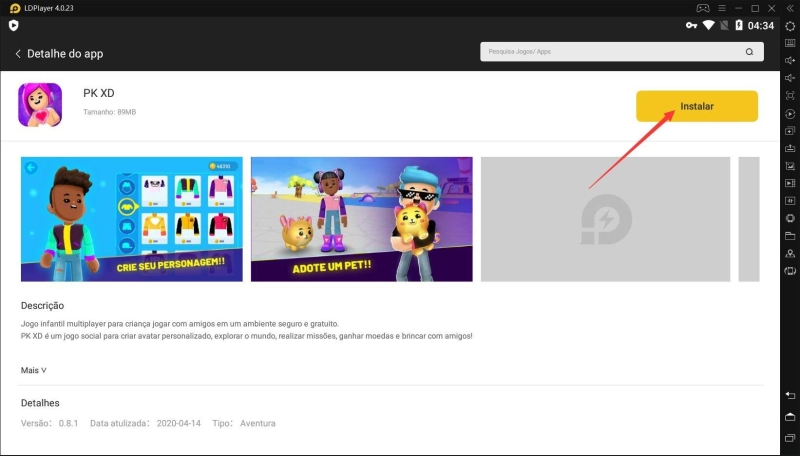Open the shared folder icon in sidebar
Viewport: 800px width, 456px height.
790,236
